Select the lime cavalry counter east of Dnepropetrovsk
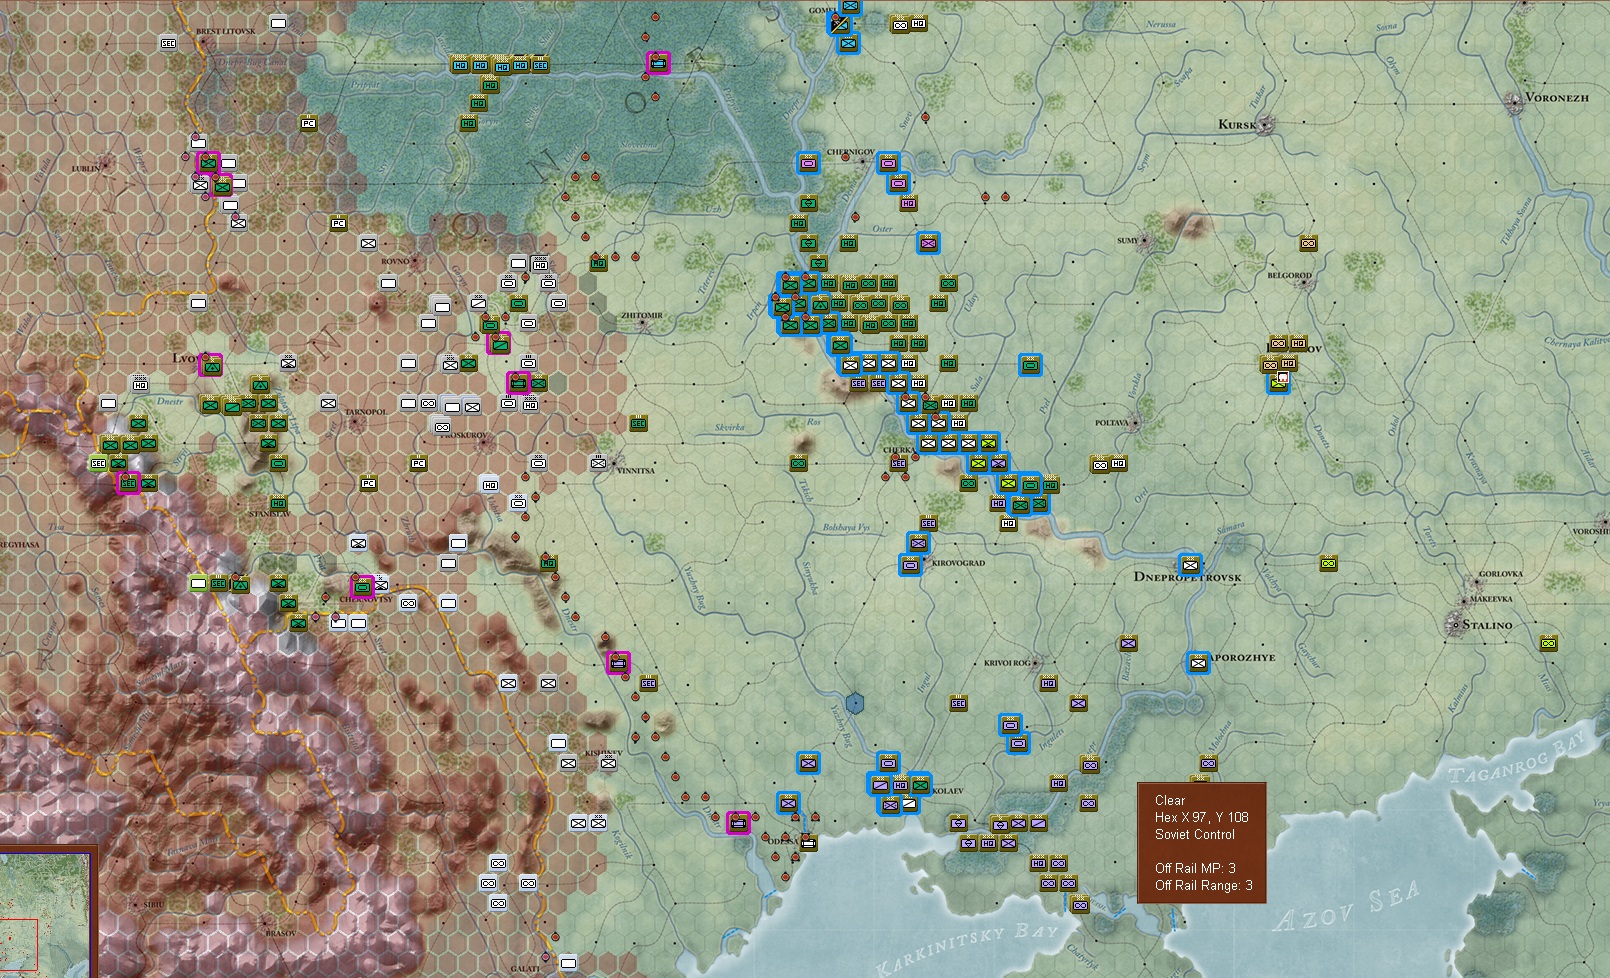Screen dimensions: 1610x978 pos(1328,563)
